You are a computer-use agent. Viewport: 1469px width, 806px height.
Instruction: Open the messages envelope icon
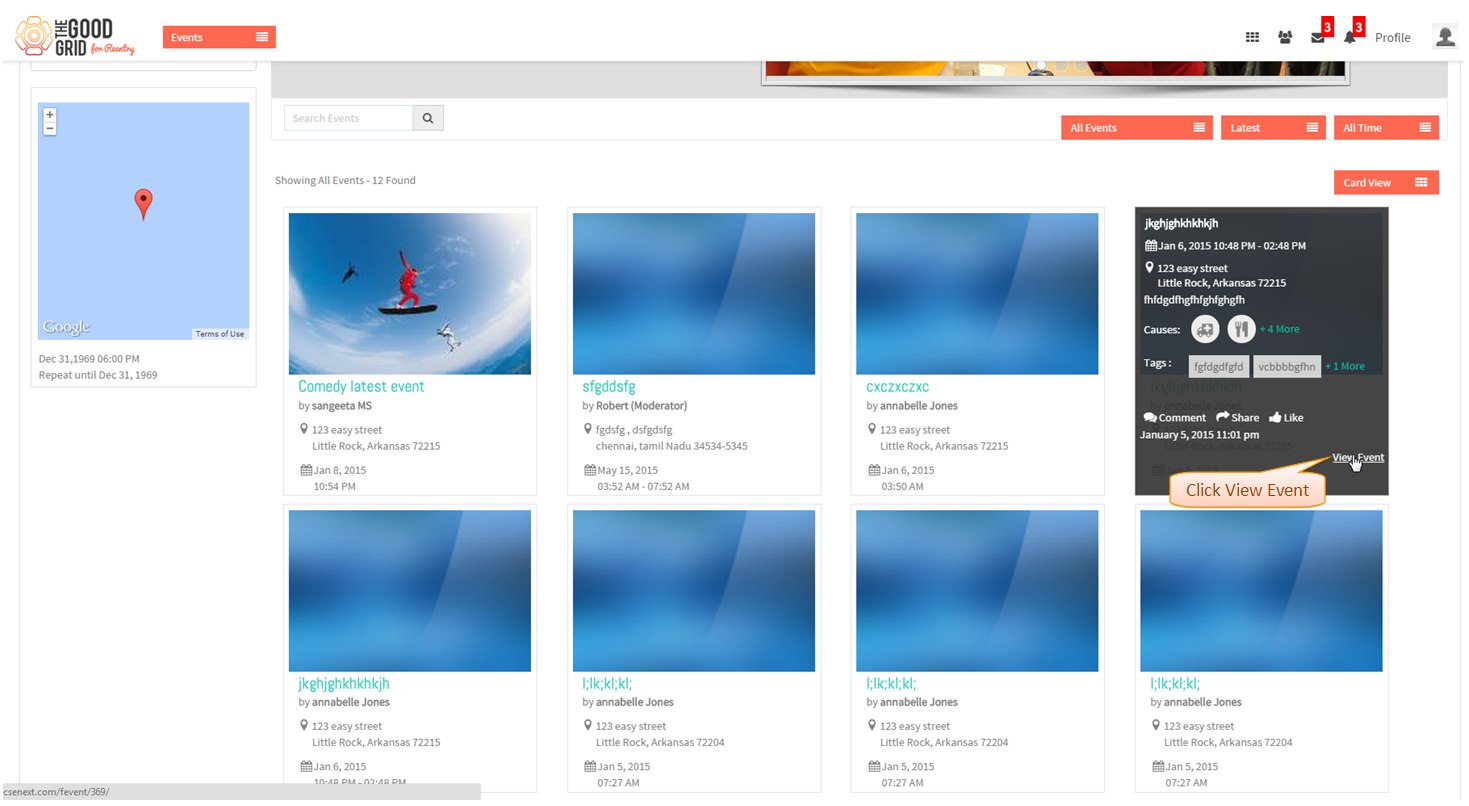tap(1318, 37)
